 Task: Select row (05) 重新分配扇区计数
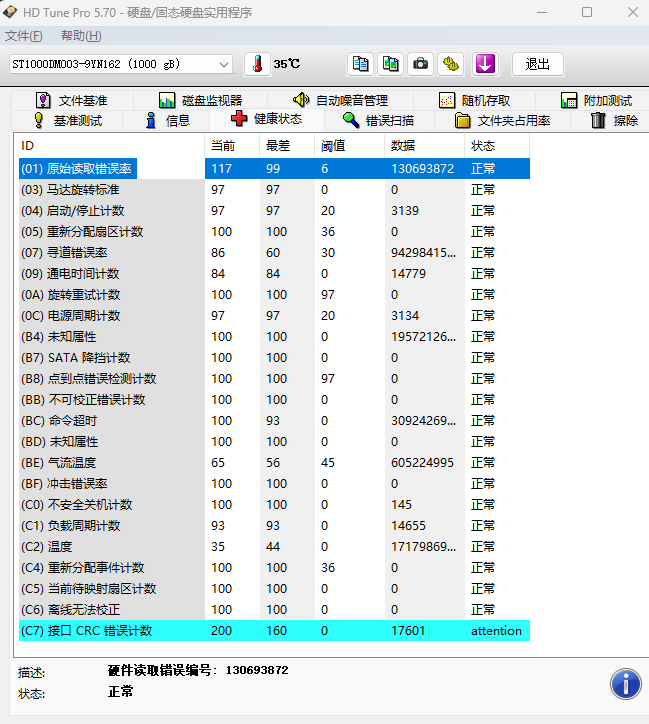tap(274, 232)
